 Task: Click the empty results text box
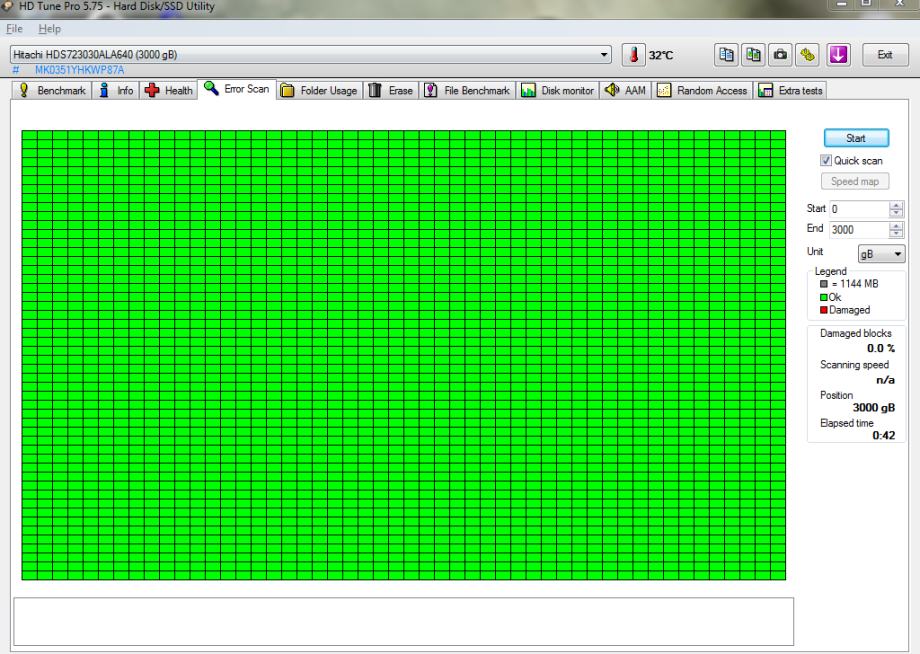point(404,622)
